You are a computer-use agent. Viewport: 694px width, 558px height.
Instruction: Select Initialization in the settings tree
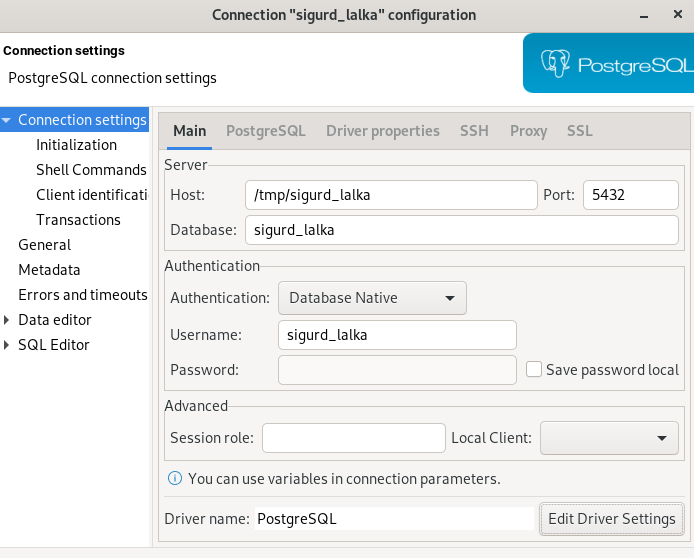76,145
